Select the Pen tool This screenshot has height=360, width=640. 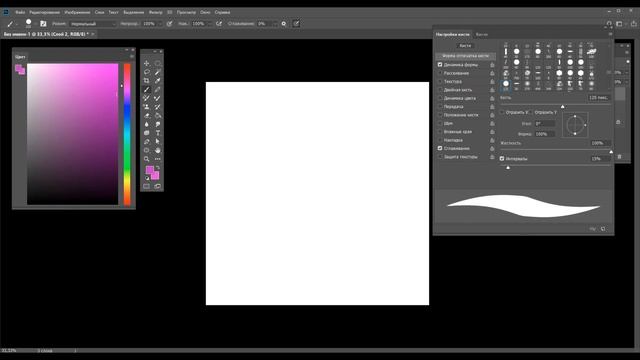[147, 142]
